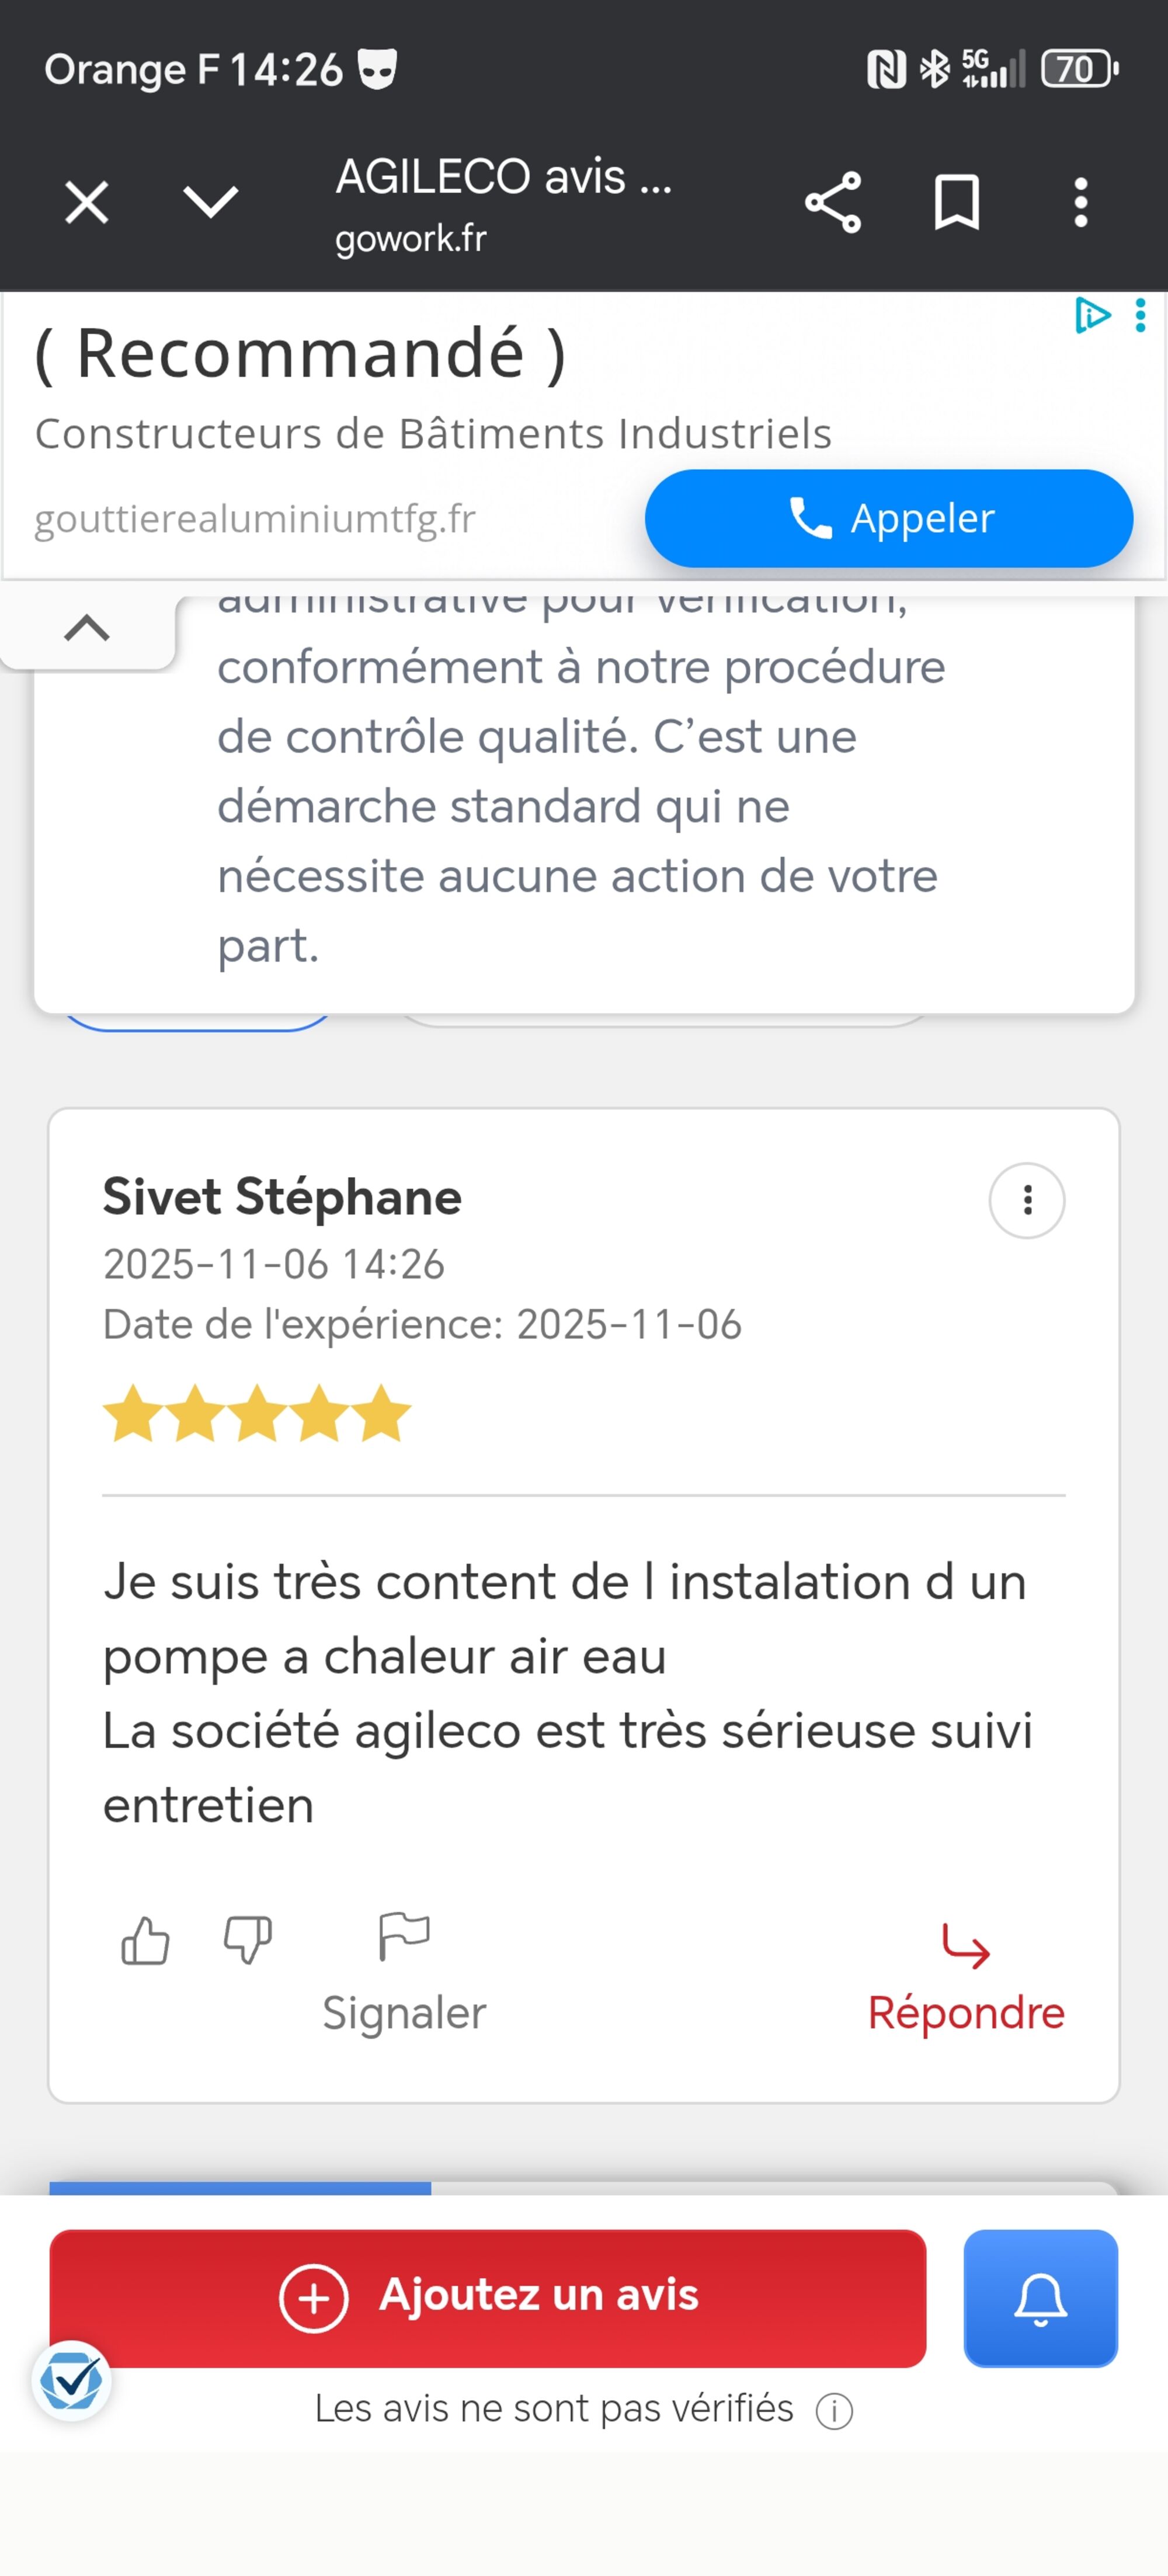Like the review with thumbs up

coord(145,1941)
